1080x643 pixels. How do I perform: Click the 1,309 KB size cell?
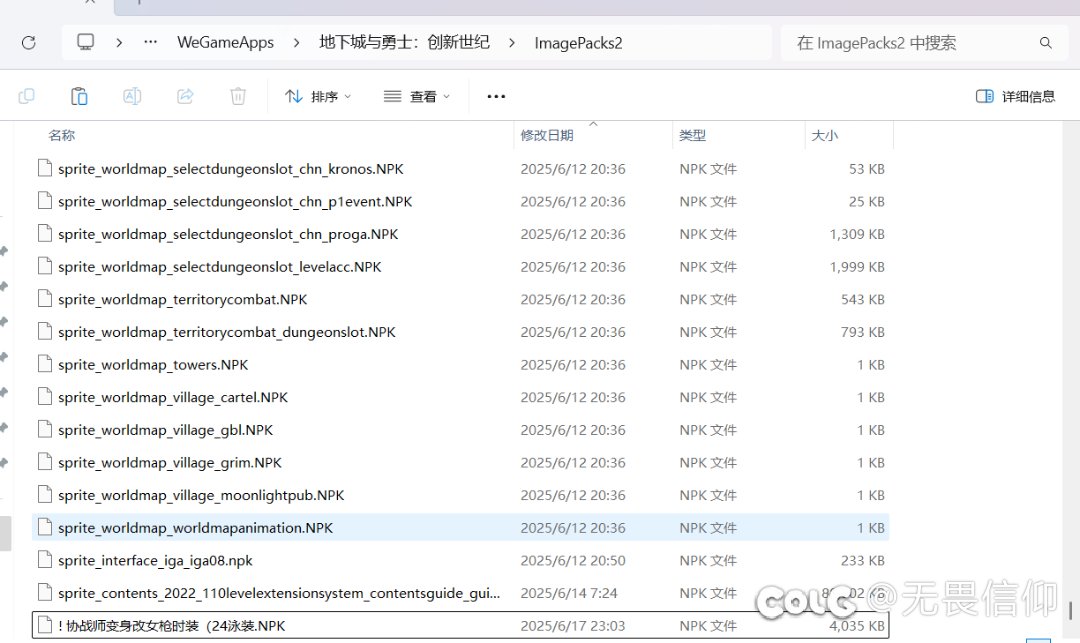pyautogui.click(x=857, y=234)
